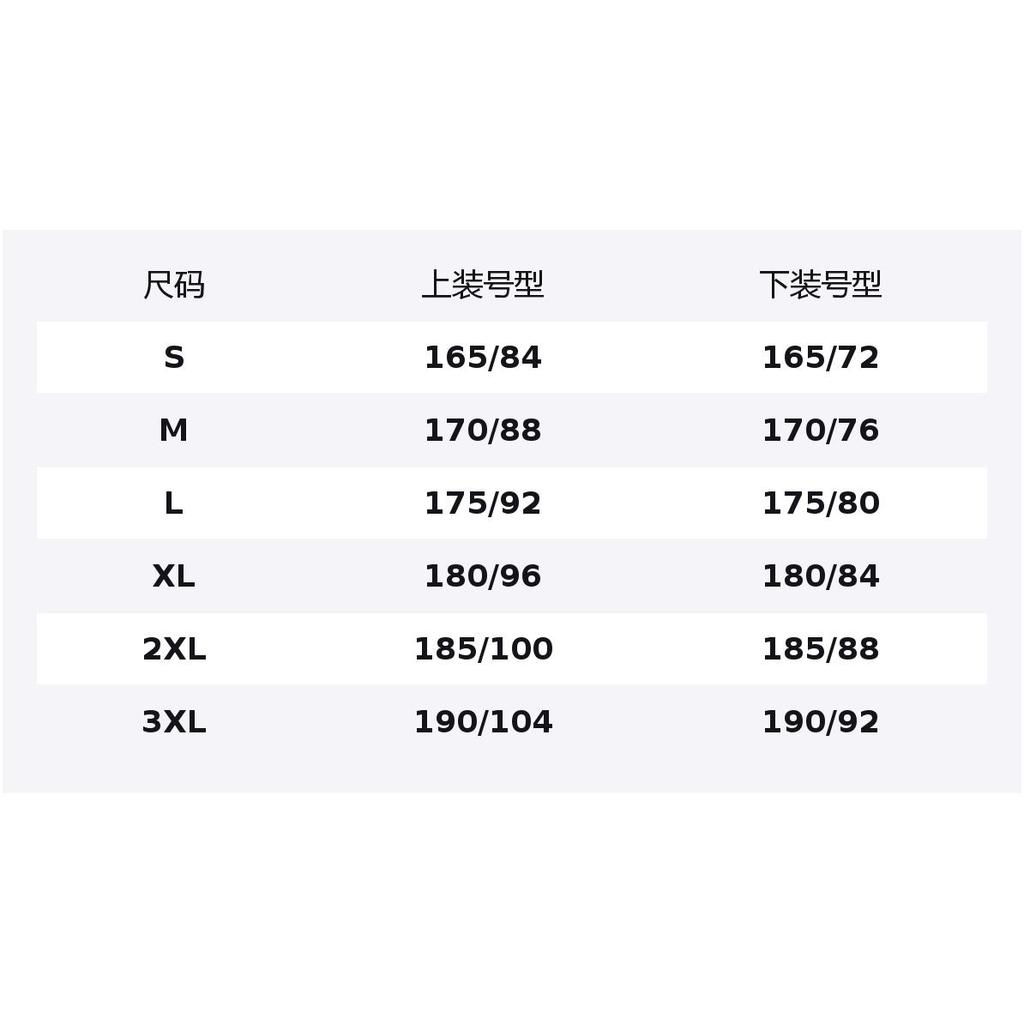This screenshot has height=1024, width=1024.
Task: Select the XL size row label
Action: [174, 576]
